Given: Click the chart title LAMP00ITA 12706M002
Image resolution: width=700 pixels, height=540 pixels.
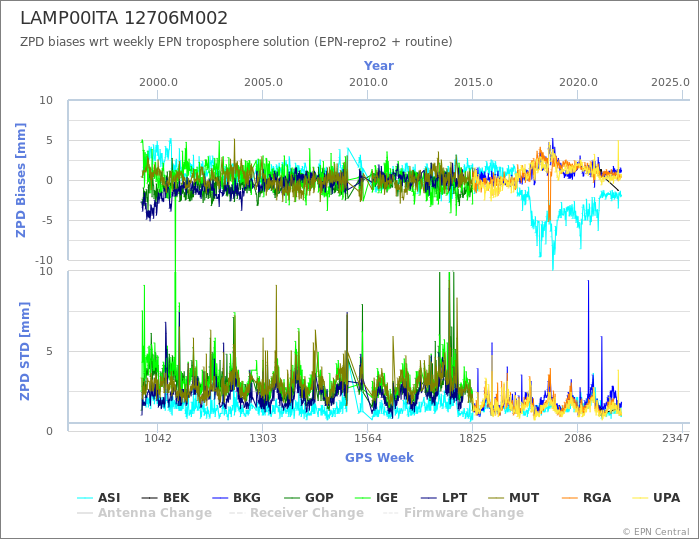Looking at the screenshot, I should [x=124, y=18].
